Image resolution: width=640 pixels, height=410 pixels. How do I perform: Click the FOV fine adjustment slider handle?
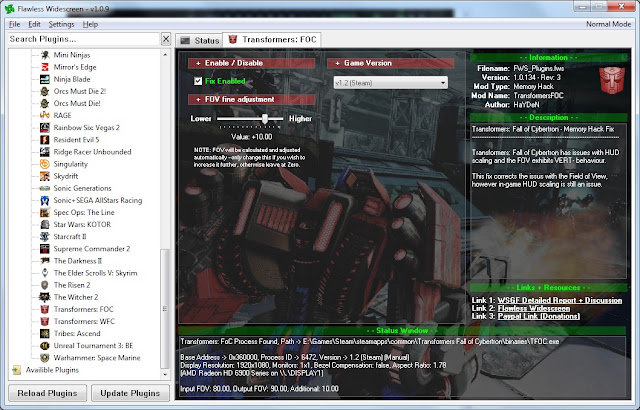(x=265, y=119)
